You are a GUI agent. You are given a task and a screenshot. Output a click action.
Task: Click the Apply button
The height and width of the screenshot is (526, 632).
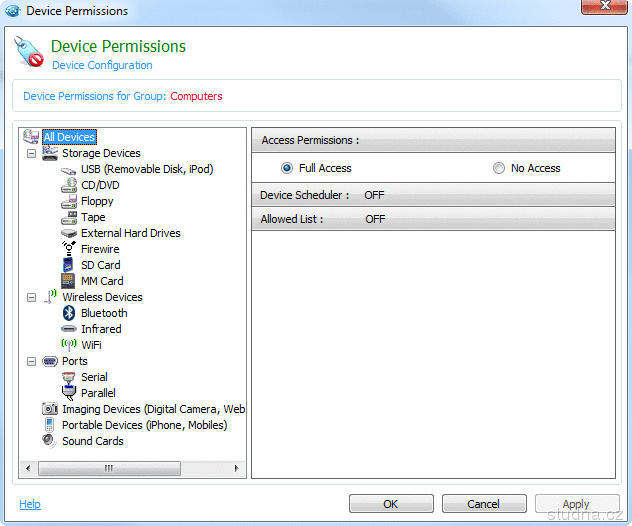pyautogui.click(x=577, y=504)
